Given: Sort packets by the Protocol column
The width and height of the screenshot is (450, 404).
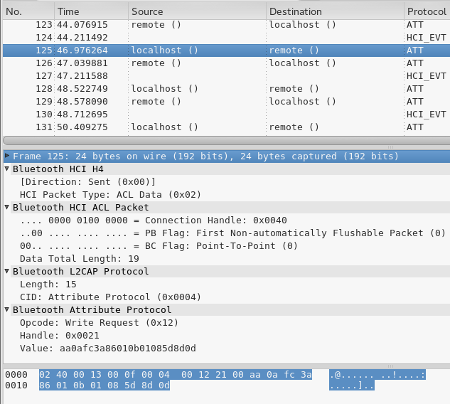Looking at the screenshot, I should (x=427, y=11).
